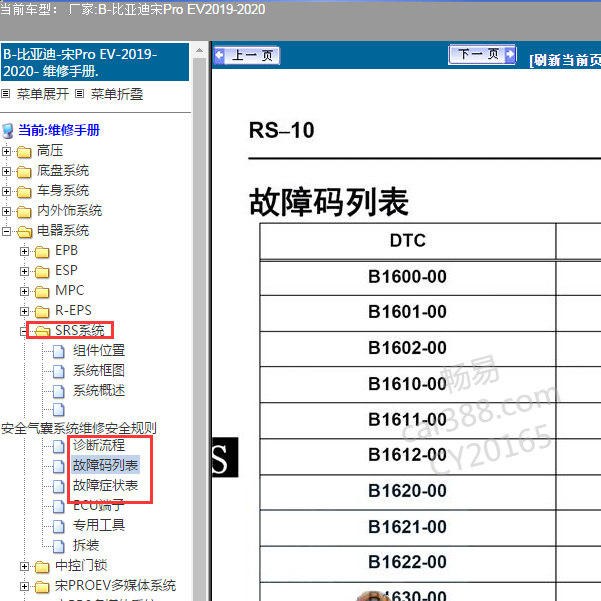
Task: Click the EPB folder icon
Action: pos(42,251)
